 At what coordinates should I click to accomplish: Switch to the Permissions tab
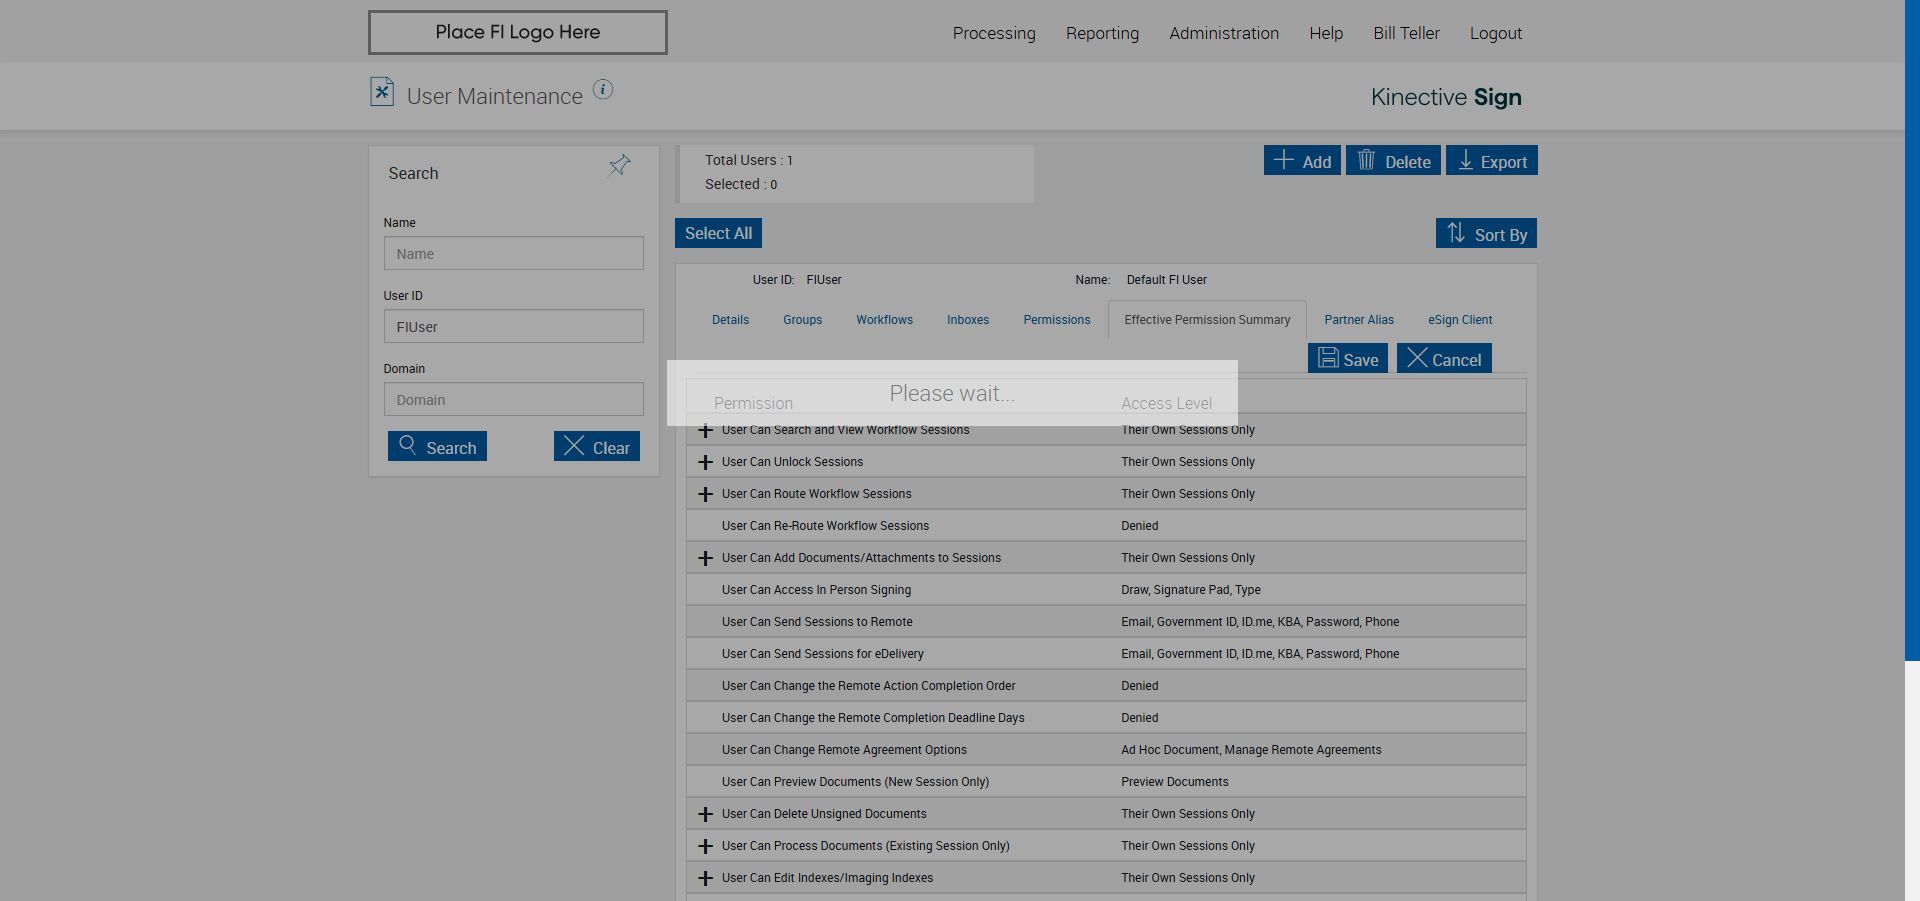1056,320
